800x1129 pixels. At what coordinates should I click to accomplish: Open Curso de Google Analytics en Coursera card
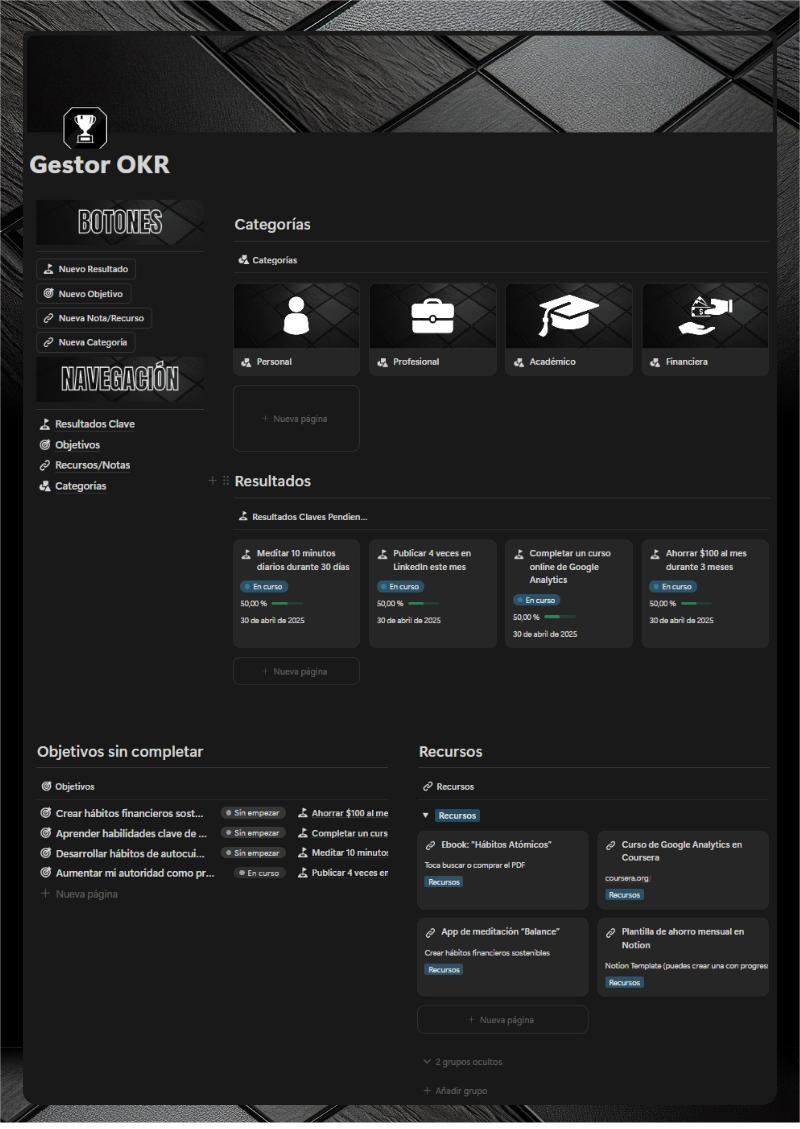click(x=683, y=870)
